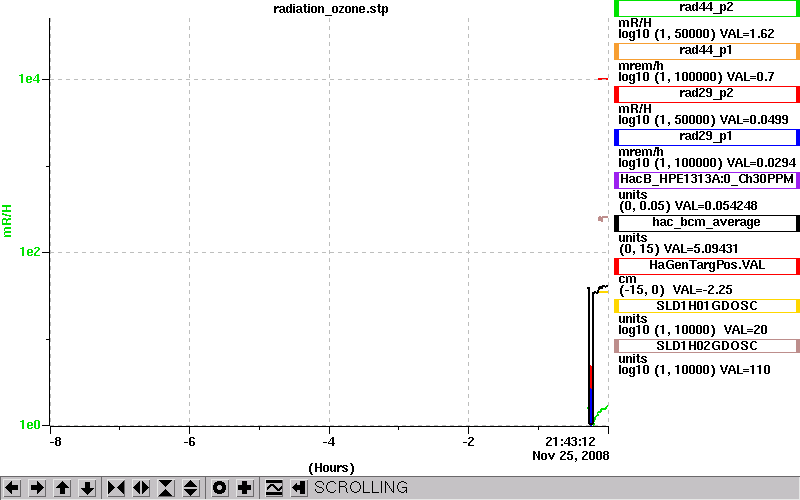This screenshot has width=800, height=500.
Task: Click the Nov 25, 2008 date label
Action: click(571, 456)
